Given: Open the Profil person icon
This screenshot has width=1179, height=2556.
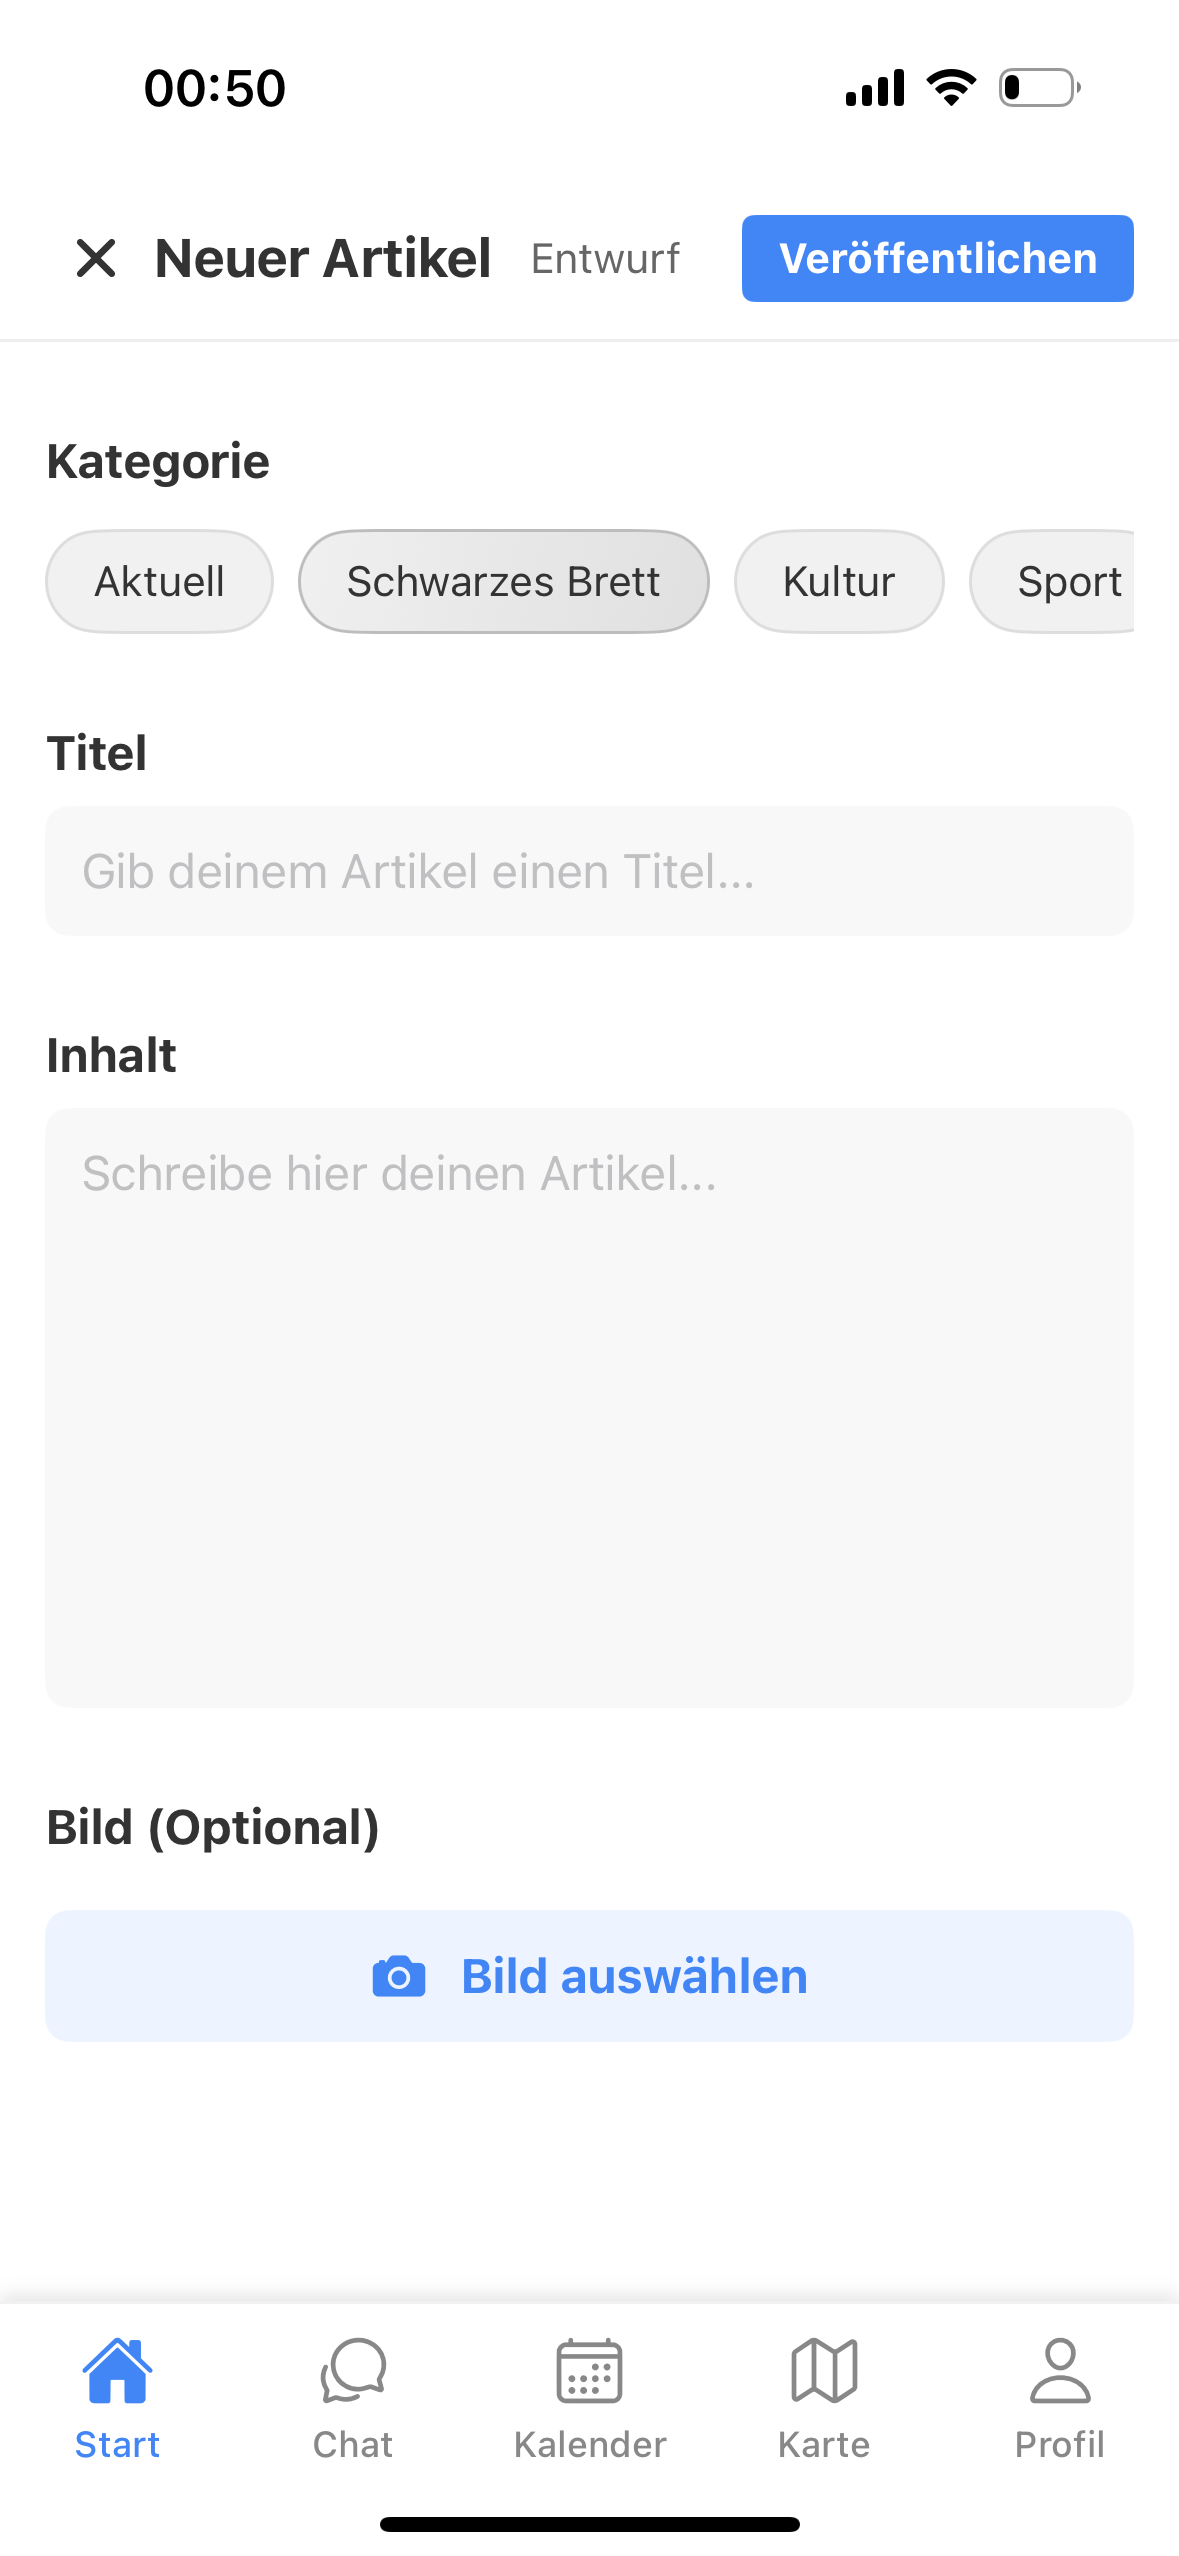Looking at the screenshot, I should (1060, 2370).
